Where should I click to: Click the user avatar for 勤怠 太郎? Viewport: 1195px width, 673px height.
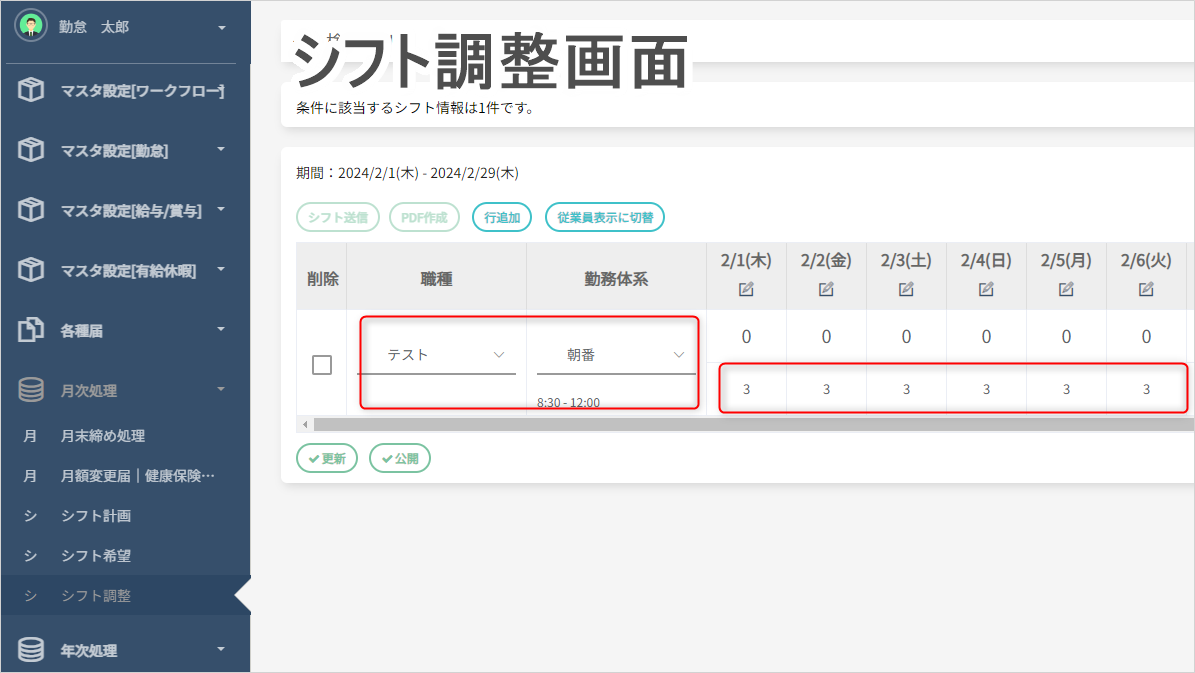click(x=31, y=27)
